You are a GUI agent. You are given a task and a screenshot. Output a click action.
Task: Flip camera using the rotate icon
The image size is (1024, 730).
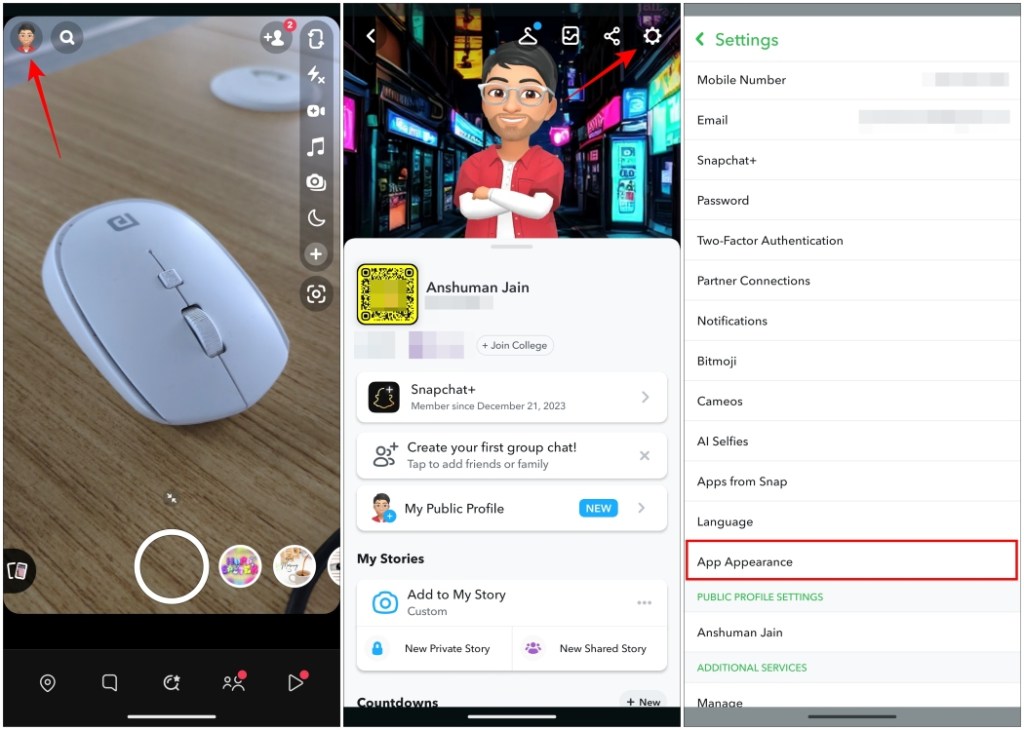pos(316,39)
